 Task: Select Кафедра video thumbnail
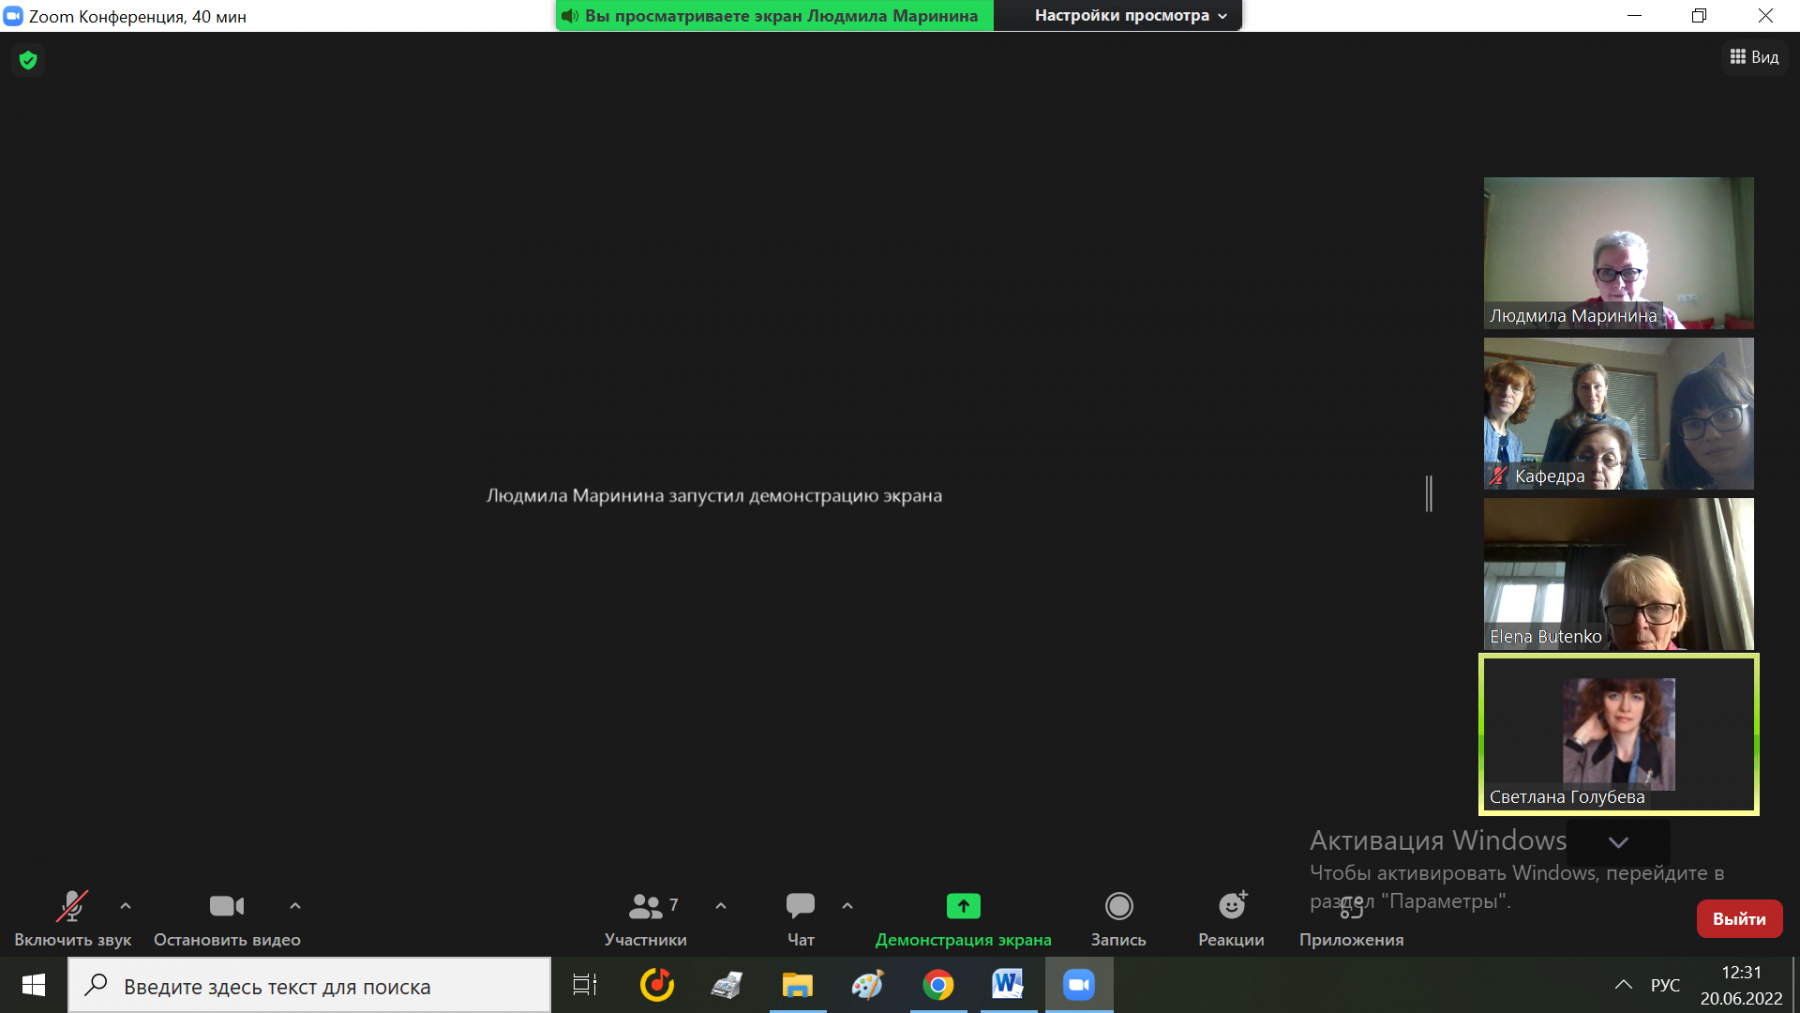1618,413
